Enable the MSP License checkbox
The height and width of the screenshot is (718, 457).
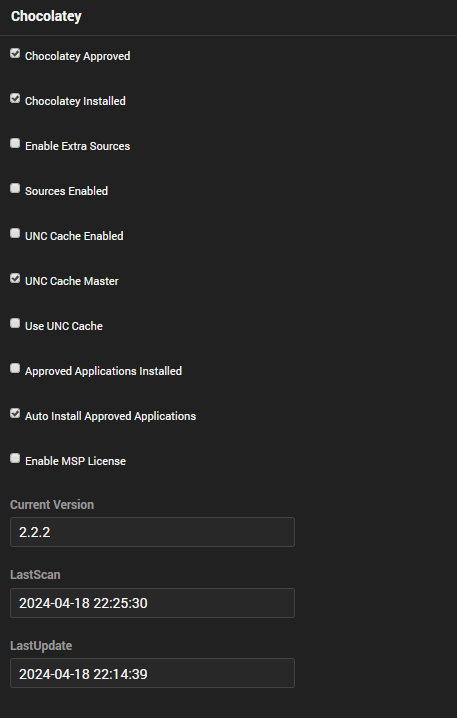pos(15,458)
